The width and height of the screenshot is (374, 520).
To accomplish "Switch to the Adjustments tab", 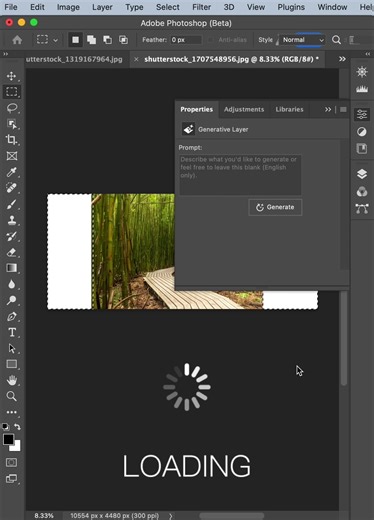I will point(244,109).
